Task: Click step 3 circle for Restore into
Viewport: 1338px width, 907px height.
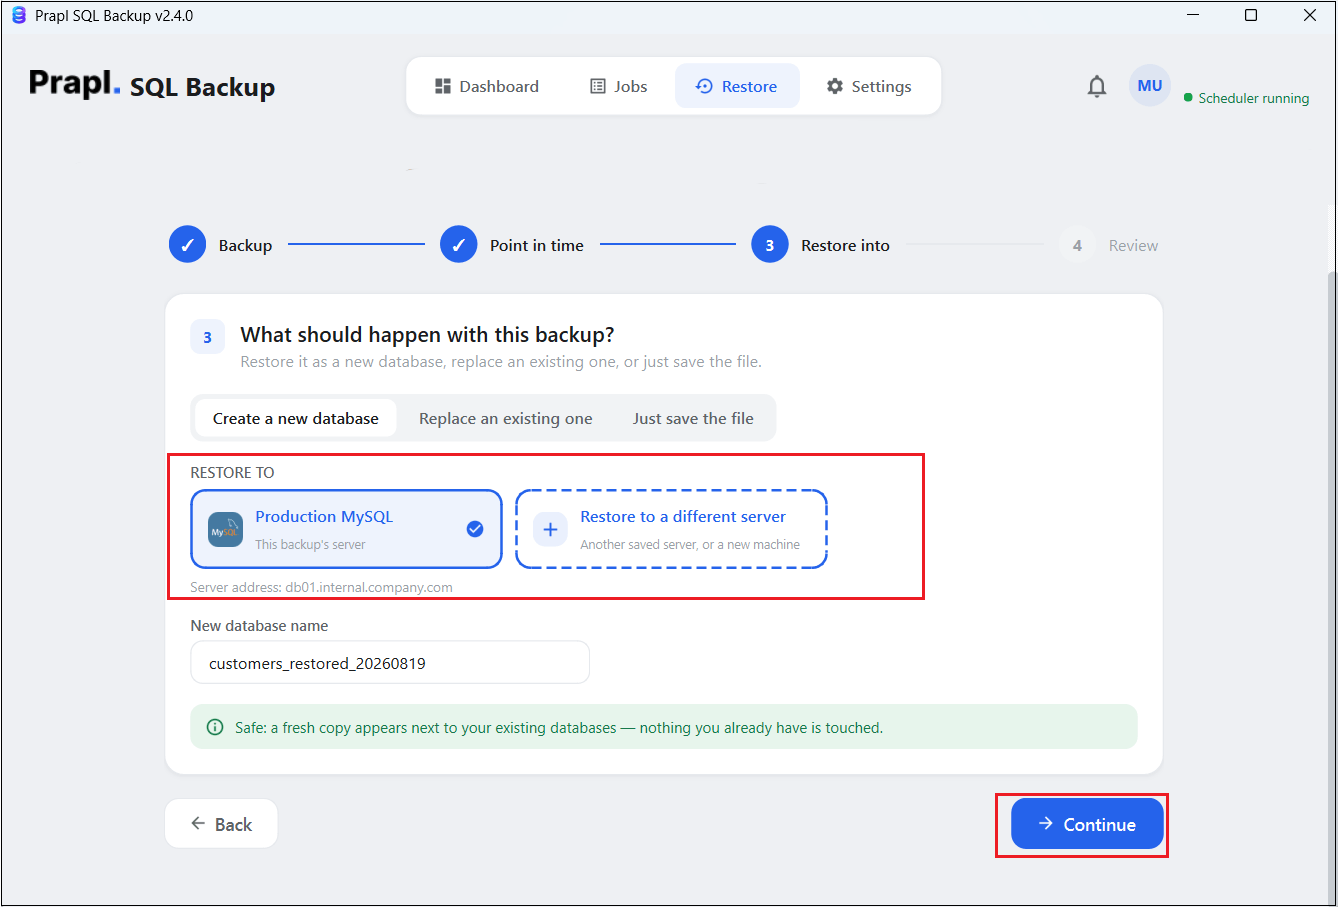Action: 769,245
